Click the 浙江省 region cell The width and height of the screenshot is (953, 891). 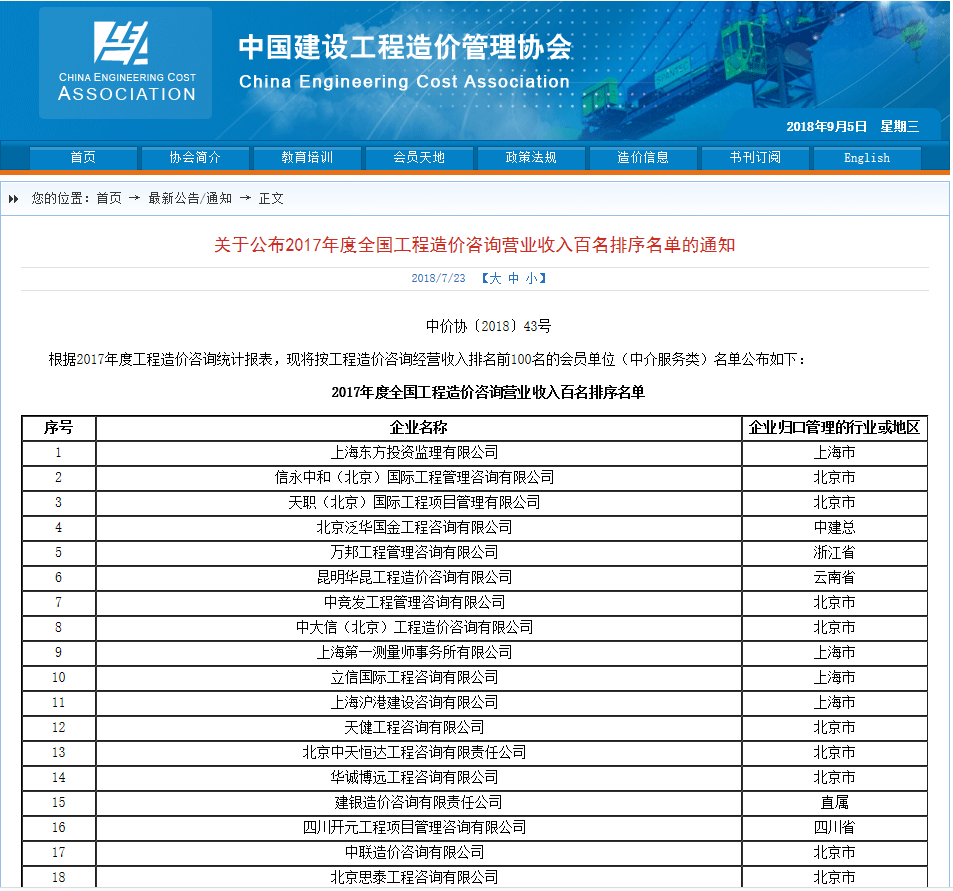pos(834,552)
